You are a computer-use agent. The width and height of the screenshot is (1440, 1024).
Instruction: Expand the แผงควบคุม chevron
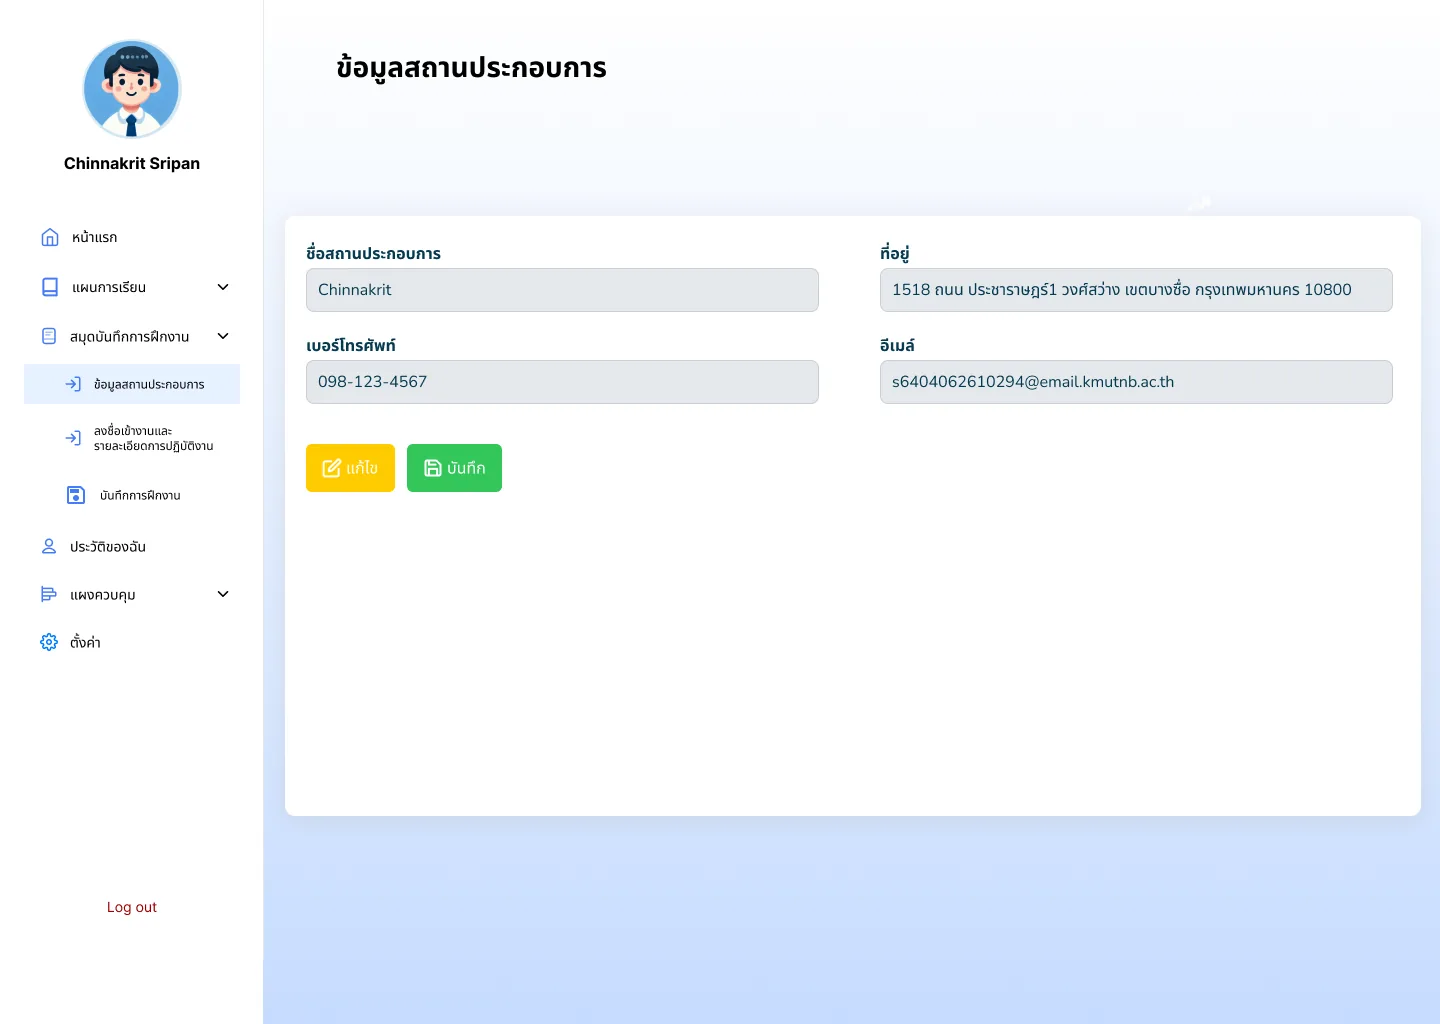click(x=223, y=594)
